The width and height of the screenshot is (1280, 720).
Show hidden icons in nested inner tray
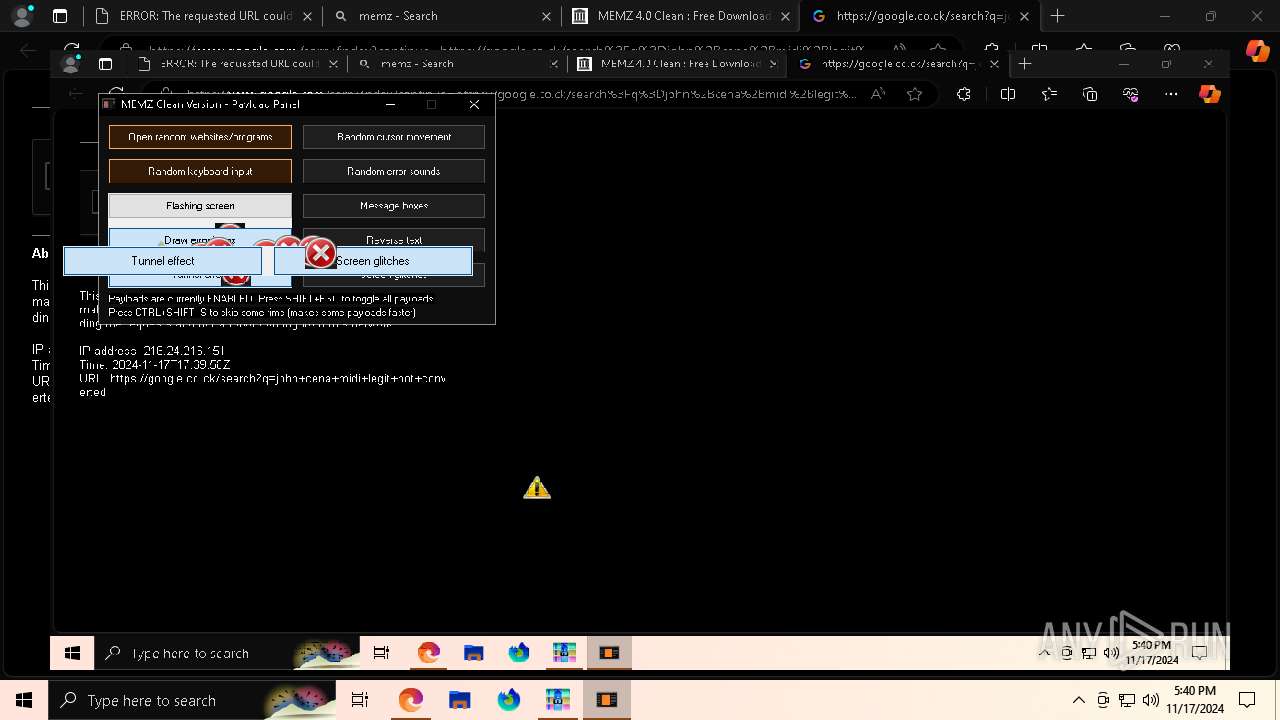1045,653
